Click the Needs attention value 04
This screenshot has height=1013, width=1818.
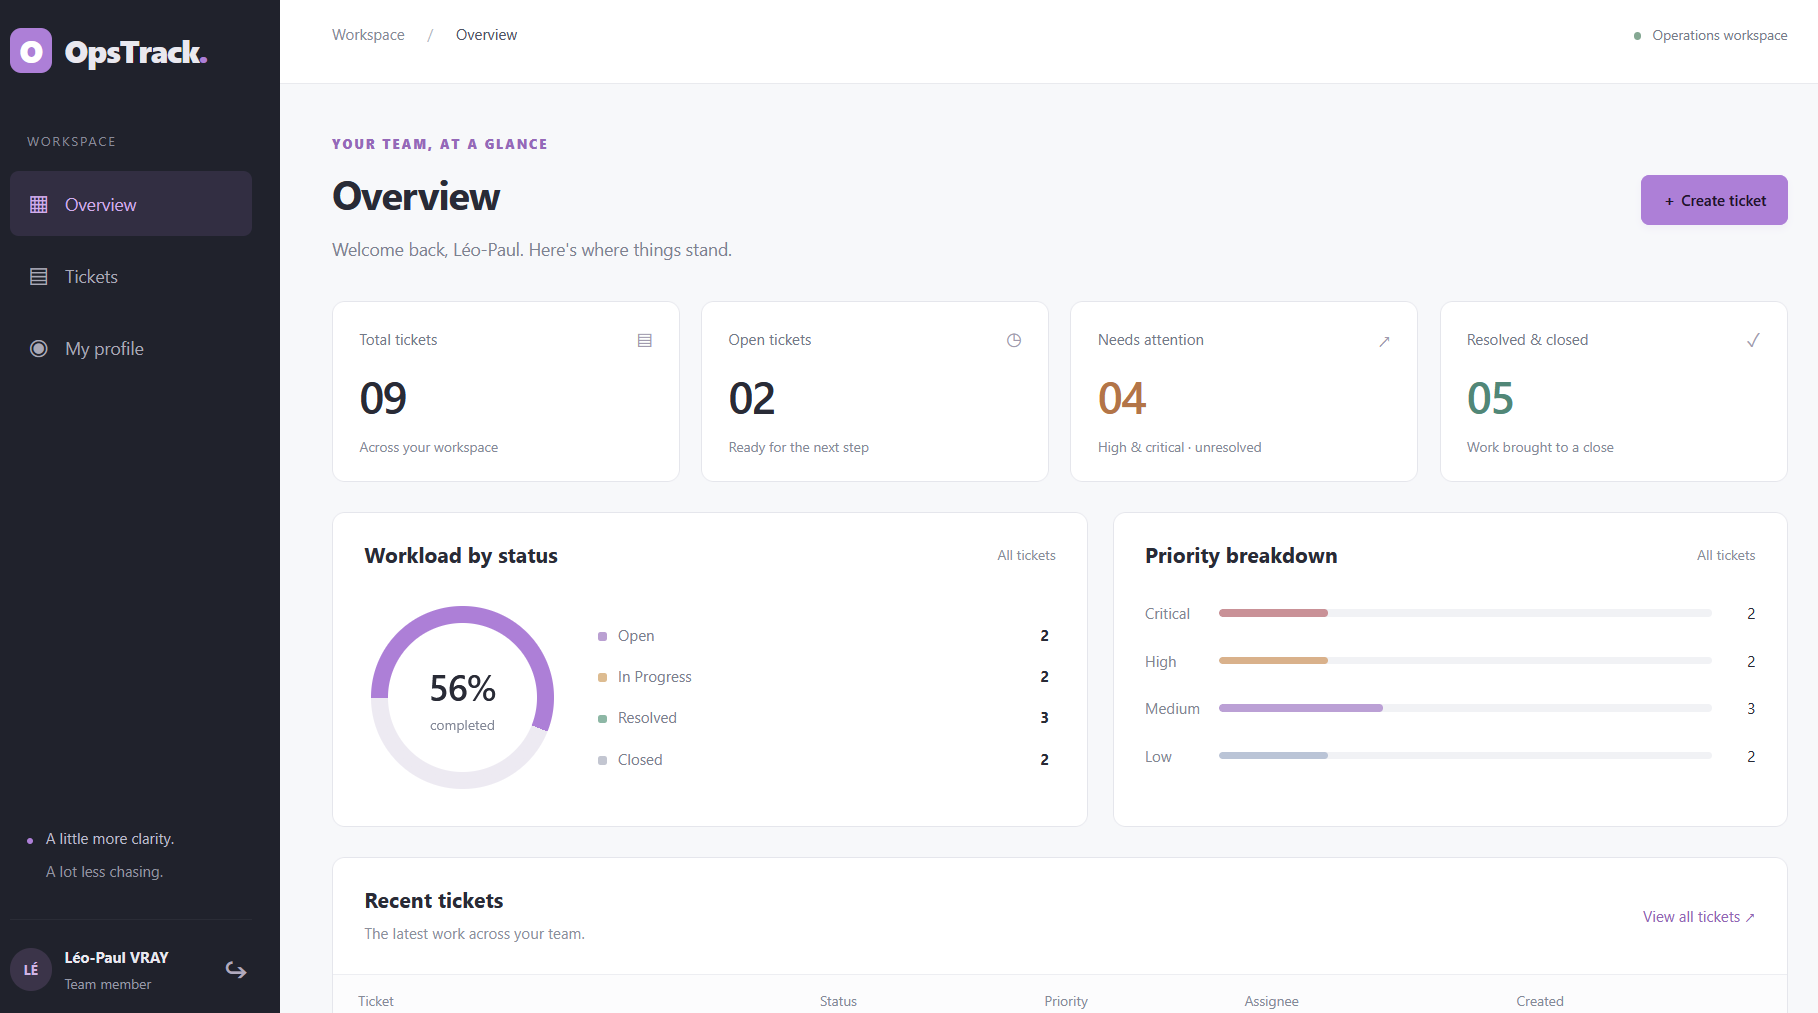[x=1122, y=398]
